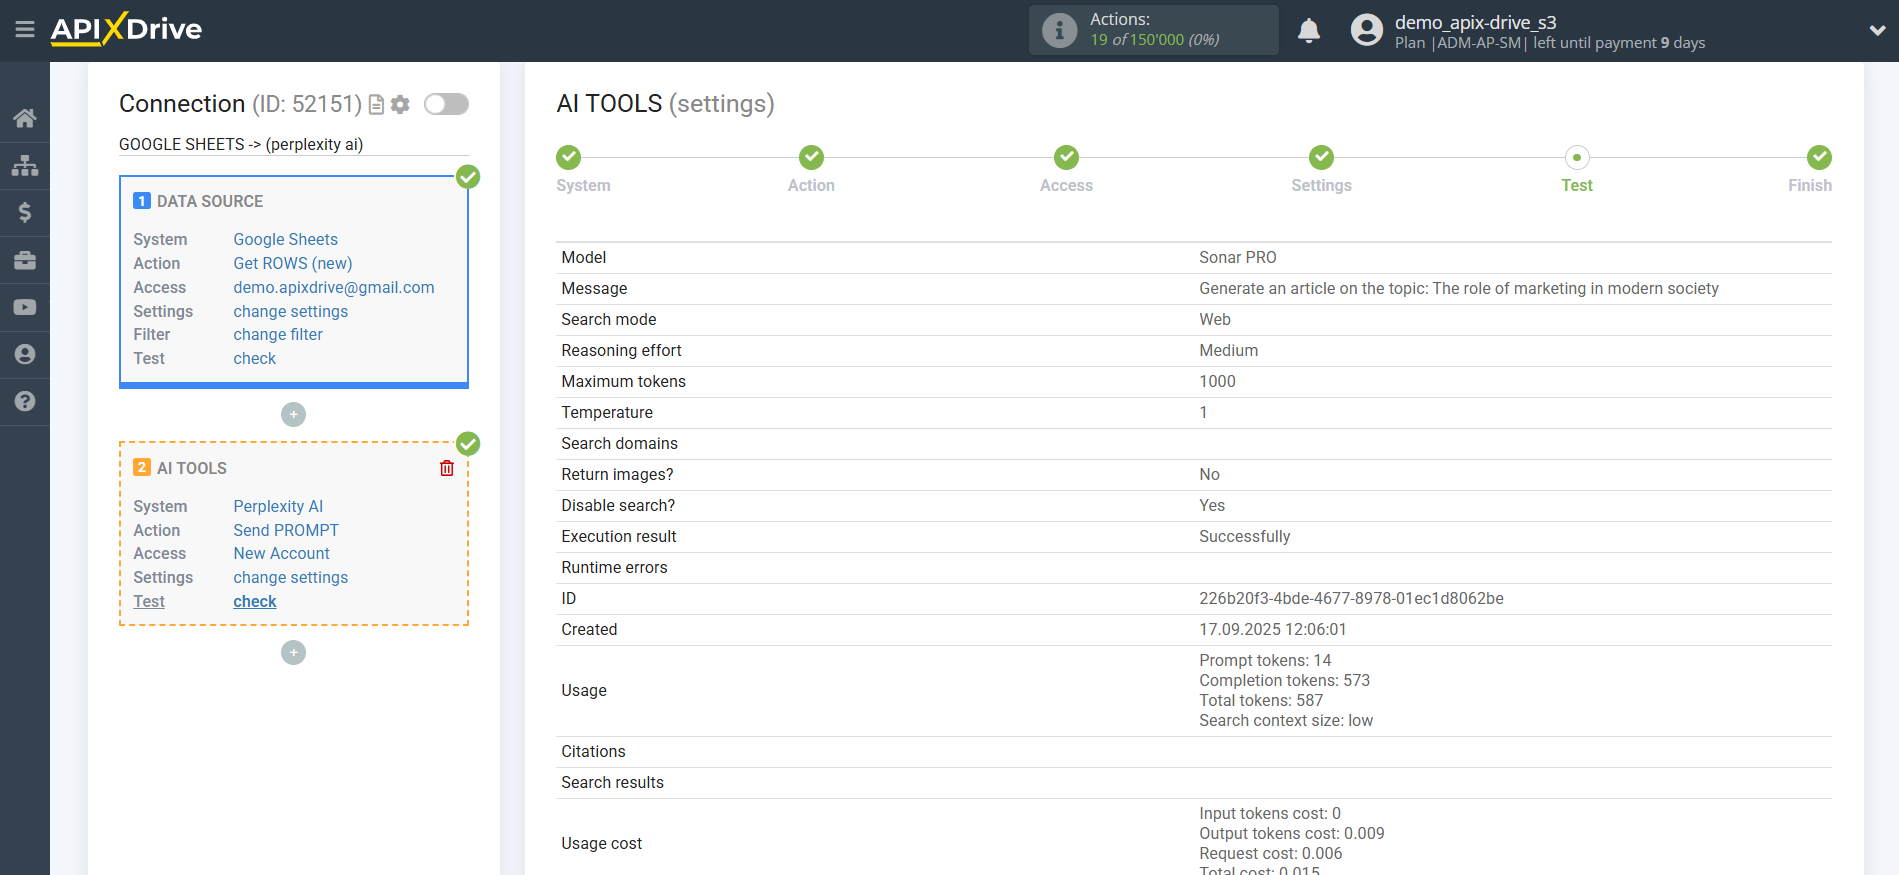This screenshot has height=875, width=1899.
Task: Go to the Finish step
Action: pos(1819,157)
